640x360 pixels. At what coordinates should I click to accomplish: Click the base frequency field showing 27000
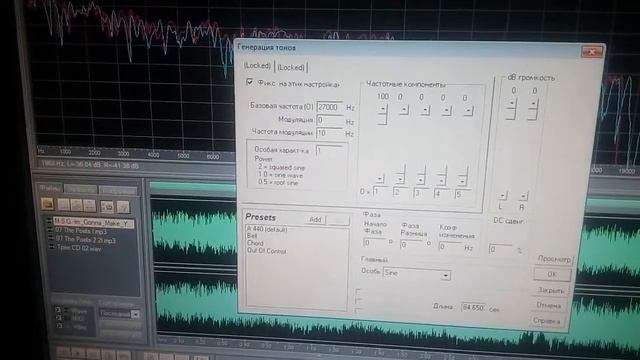click(330, 107)
